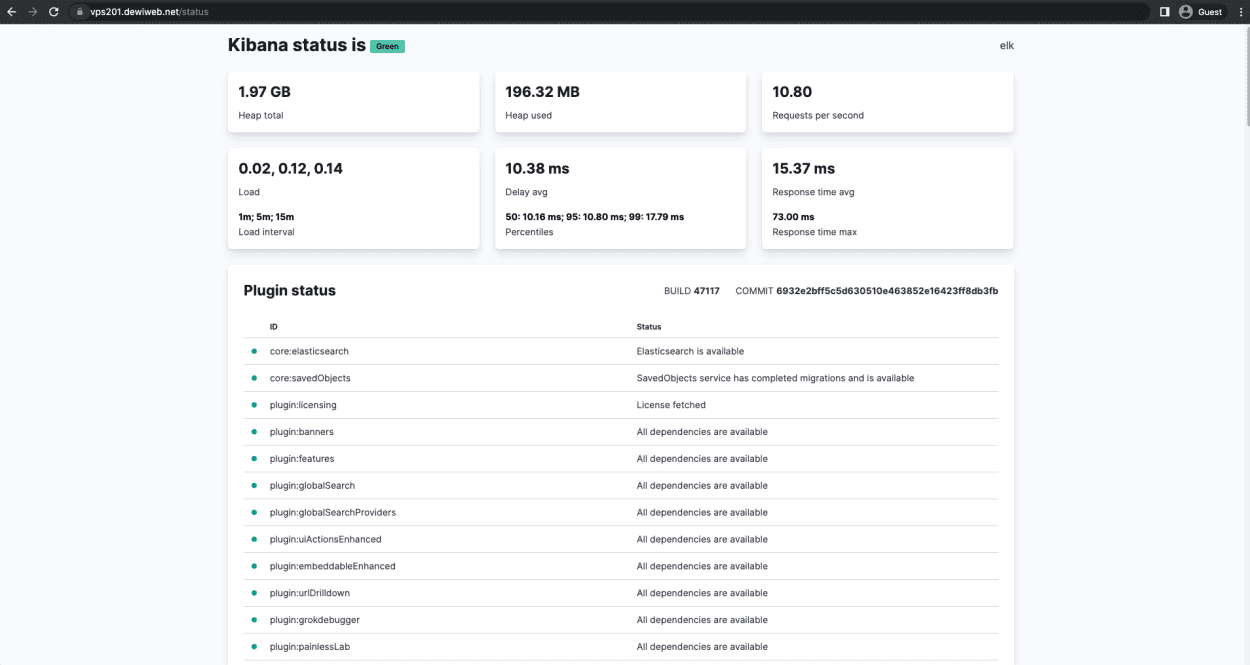Click the browser back arrow
Image resolution: width=1250 pixels, height=665 pixels.
[x=12, y=12]
